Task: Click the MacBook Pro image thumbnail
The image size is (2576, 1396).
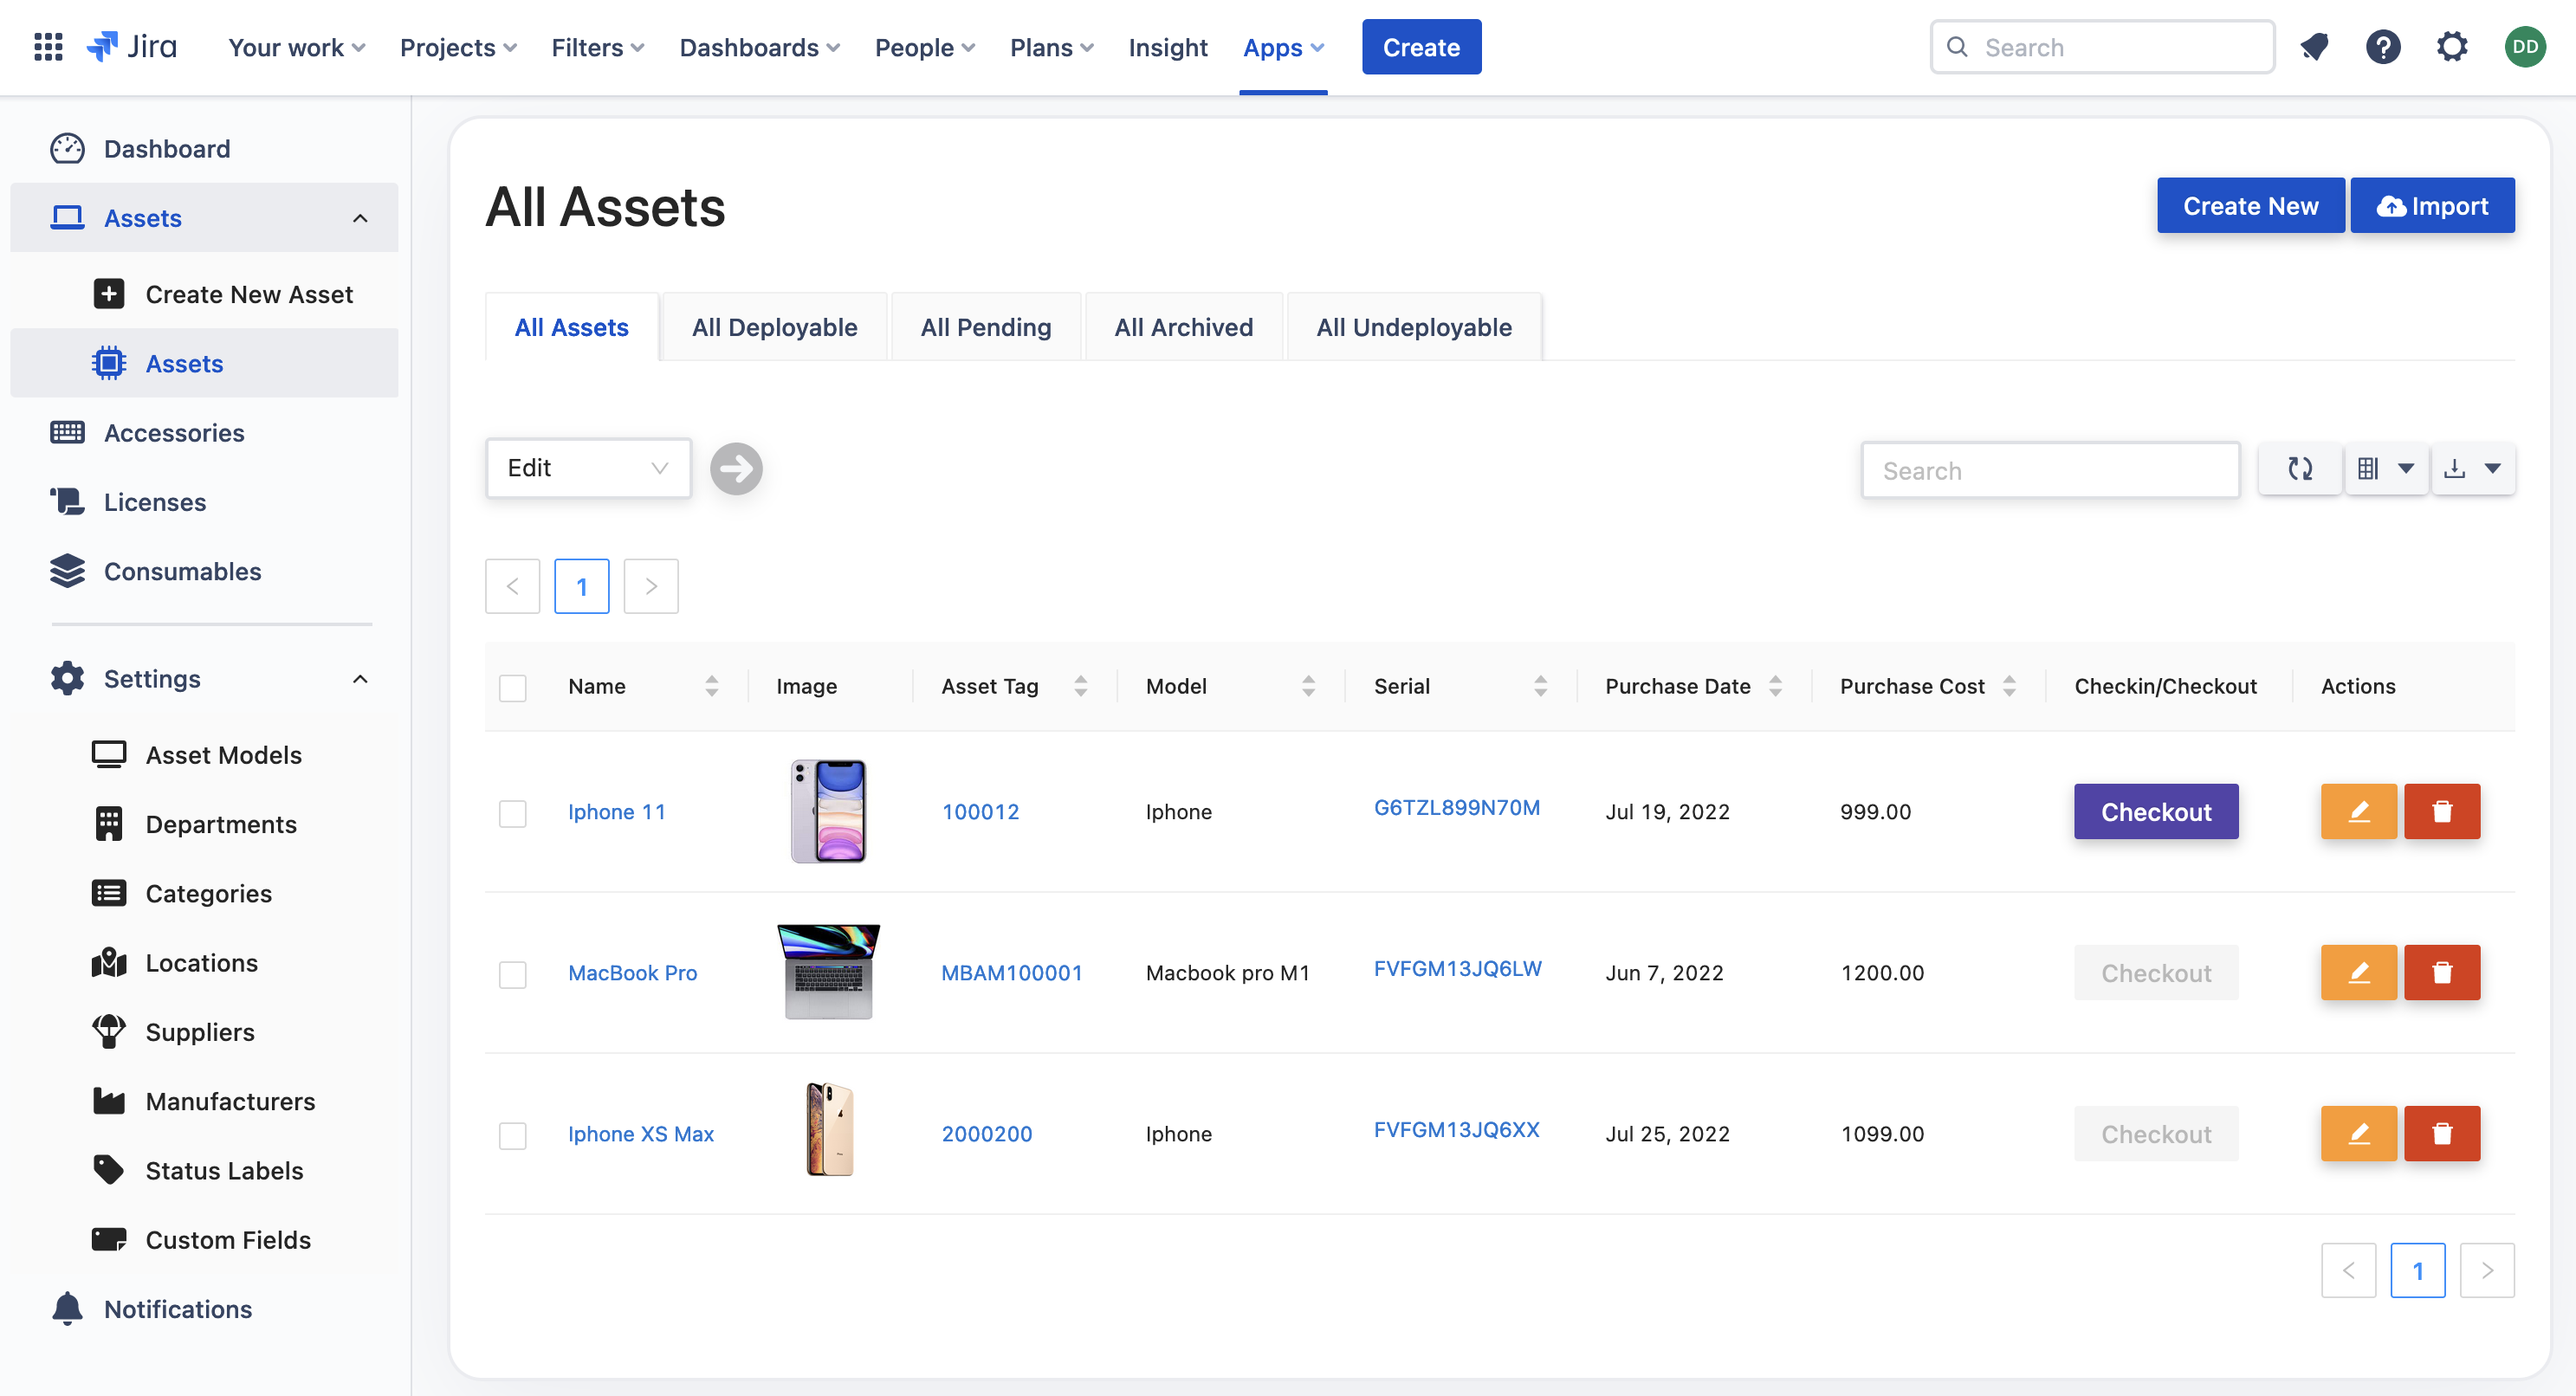Action: click(x=828, y=972)
